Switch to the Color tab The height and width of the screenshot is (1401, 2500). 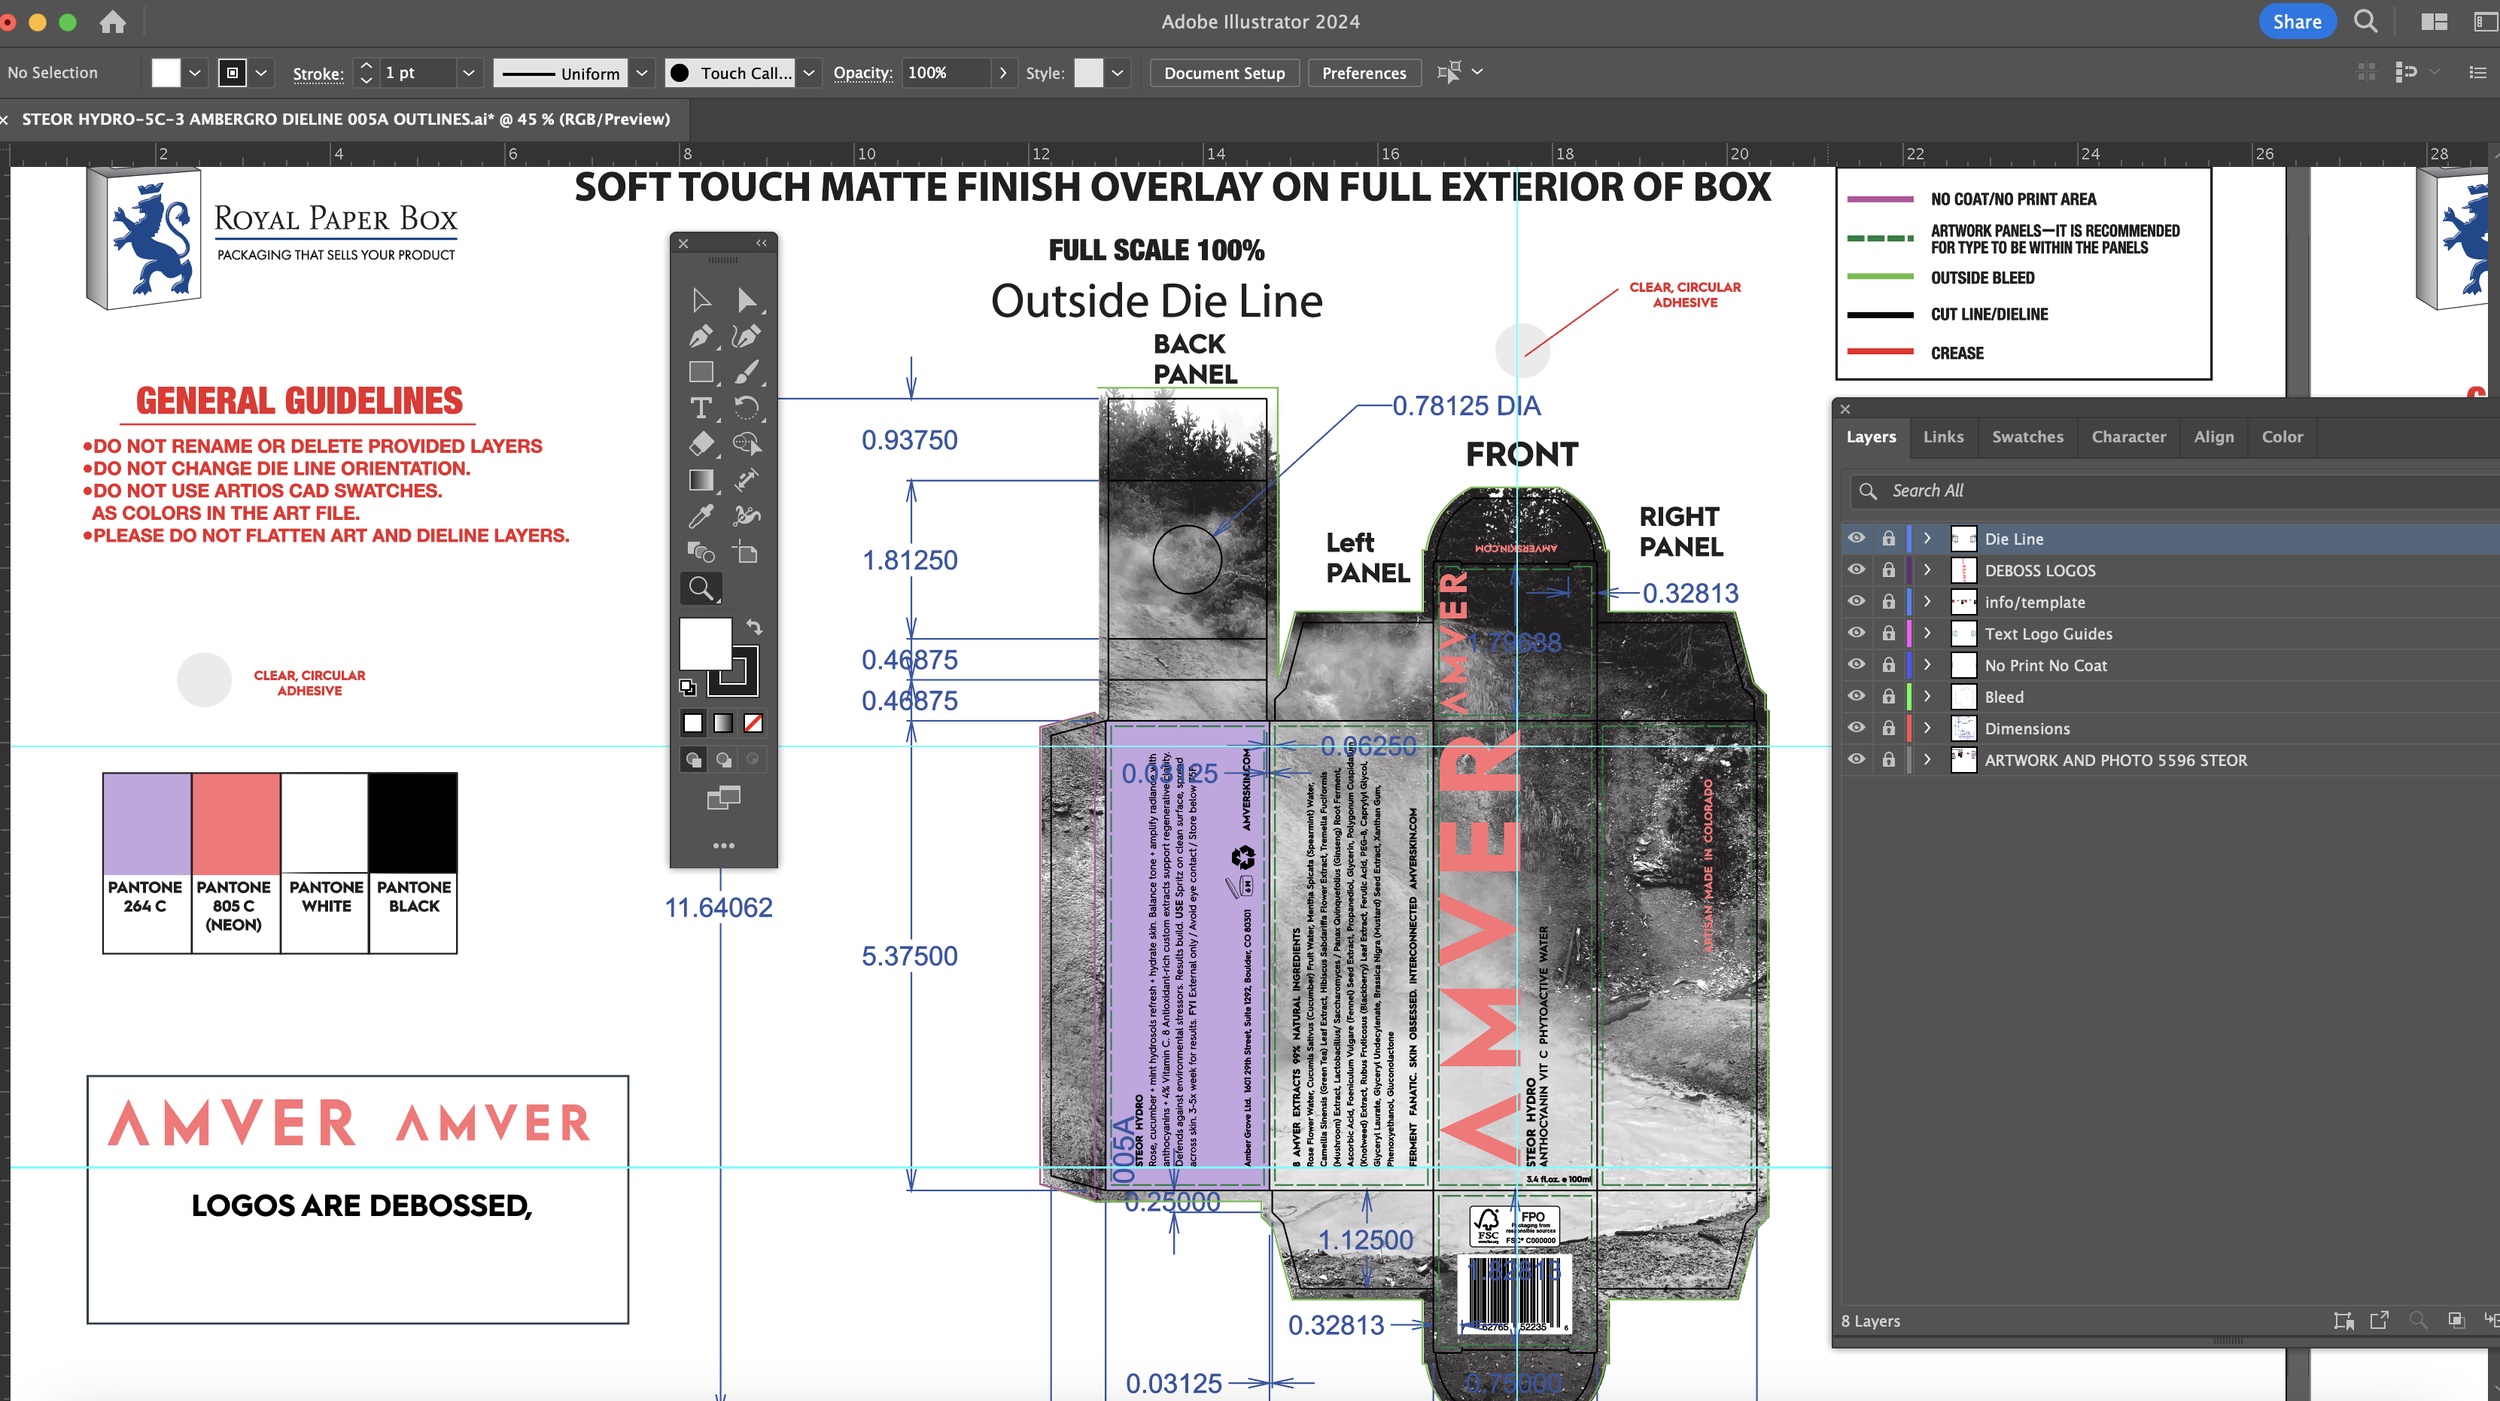point(2282,437)
